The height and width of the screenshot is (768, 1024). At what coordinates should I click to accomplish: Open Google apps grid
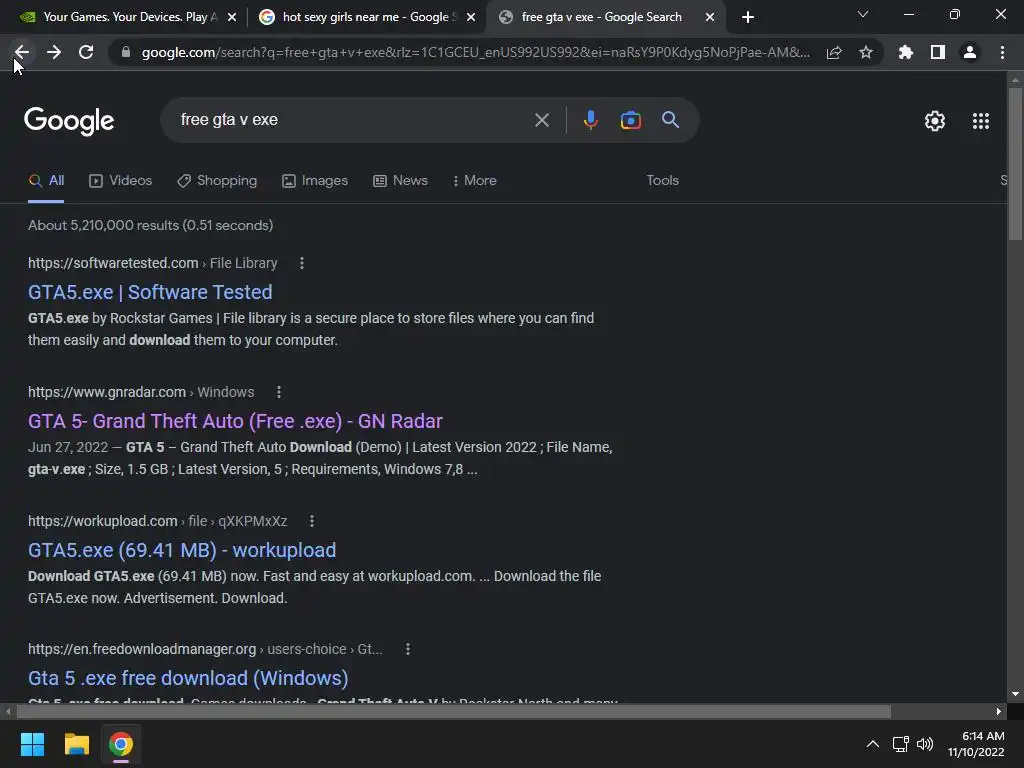(x=981, y=121)
